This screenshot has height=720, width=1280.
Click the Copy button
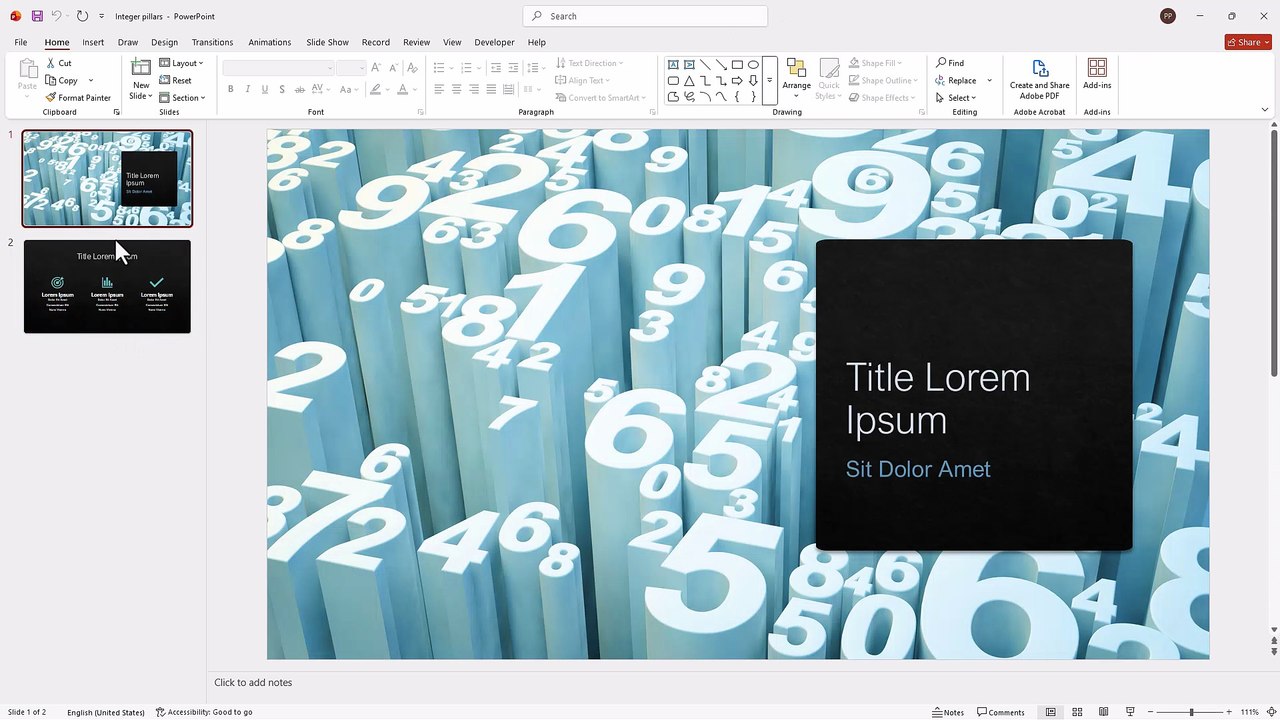point(61,80)
